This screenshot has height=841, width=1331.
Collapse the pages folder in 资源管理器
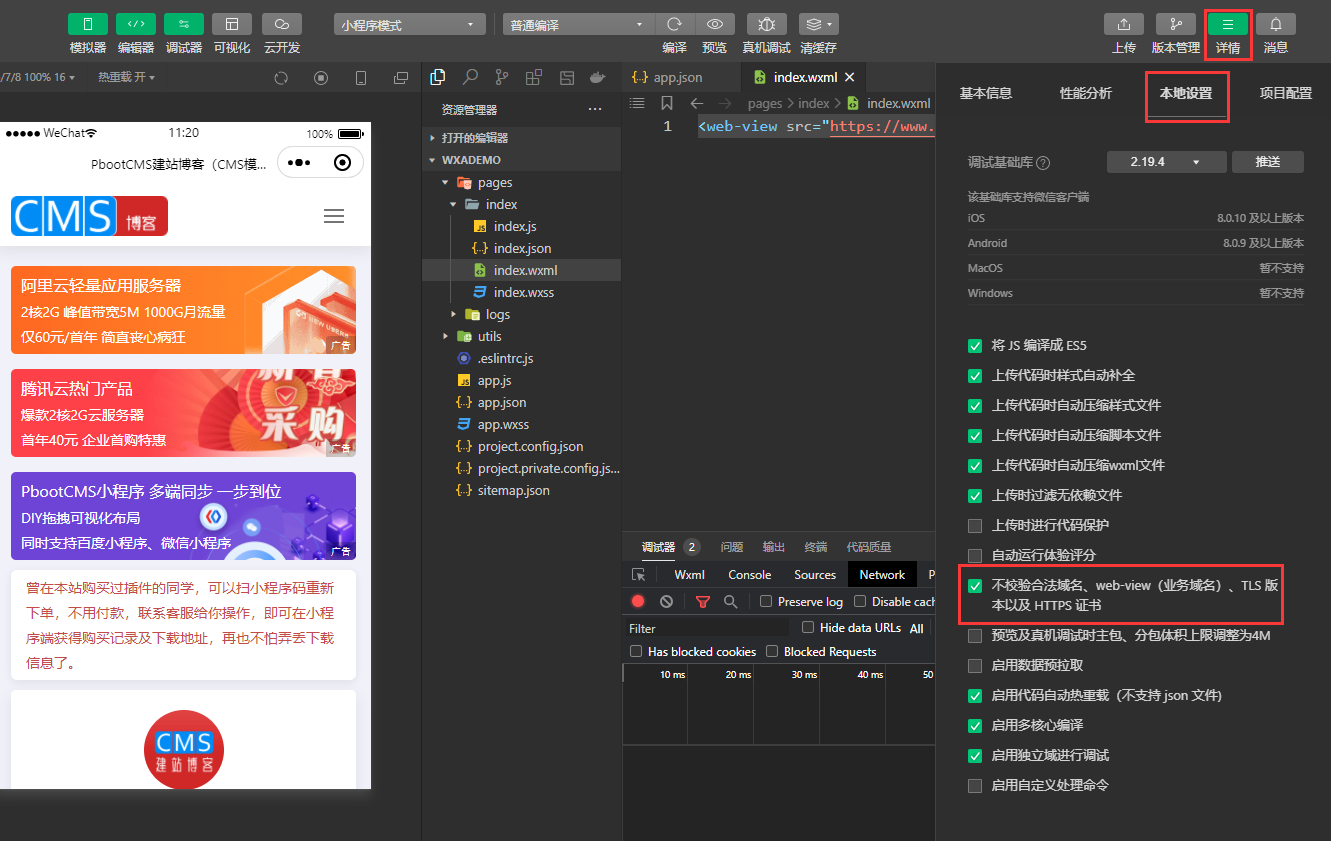point(447,182)
